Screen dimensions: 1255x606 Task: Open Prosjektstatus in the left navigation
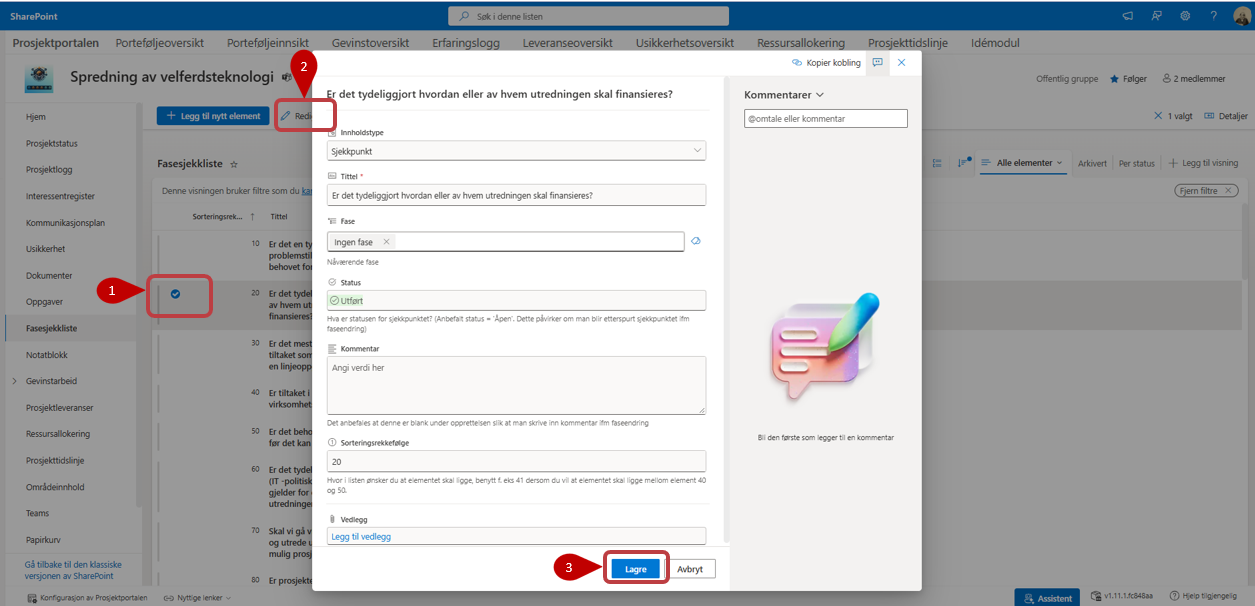coord(52,143)
